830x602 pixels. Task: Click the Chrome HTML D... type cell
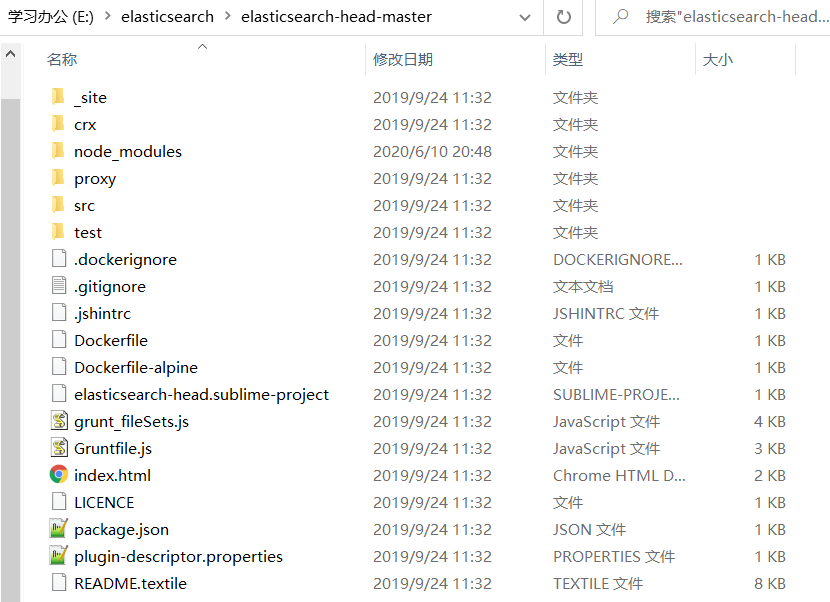pos(619,475)
